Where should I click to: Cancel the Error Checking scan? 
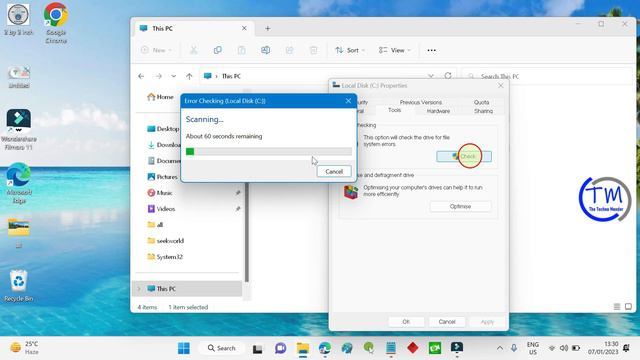pos(334,171)
